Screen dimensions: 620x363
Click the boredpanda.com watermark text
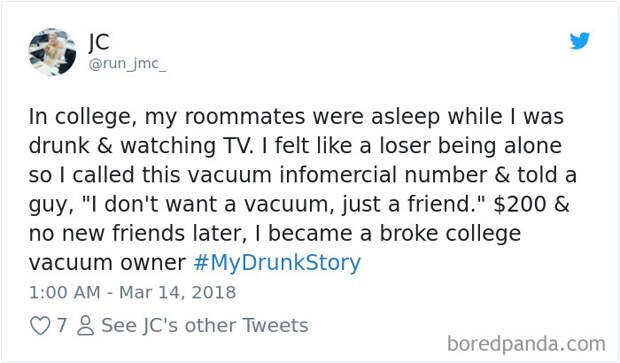tap(526, 344)
